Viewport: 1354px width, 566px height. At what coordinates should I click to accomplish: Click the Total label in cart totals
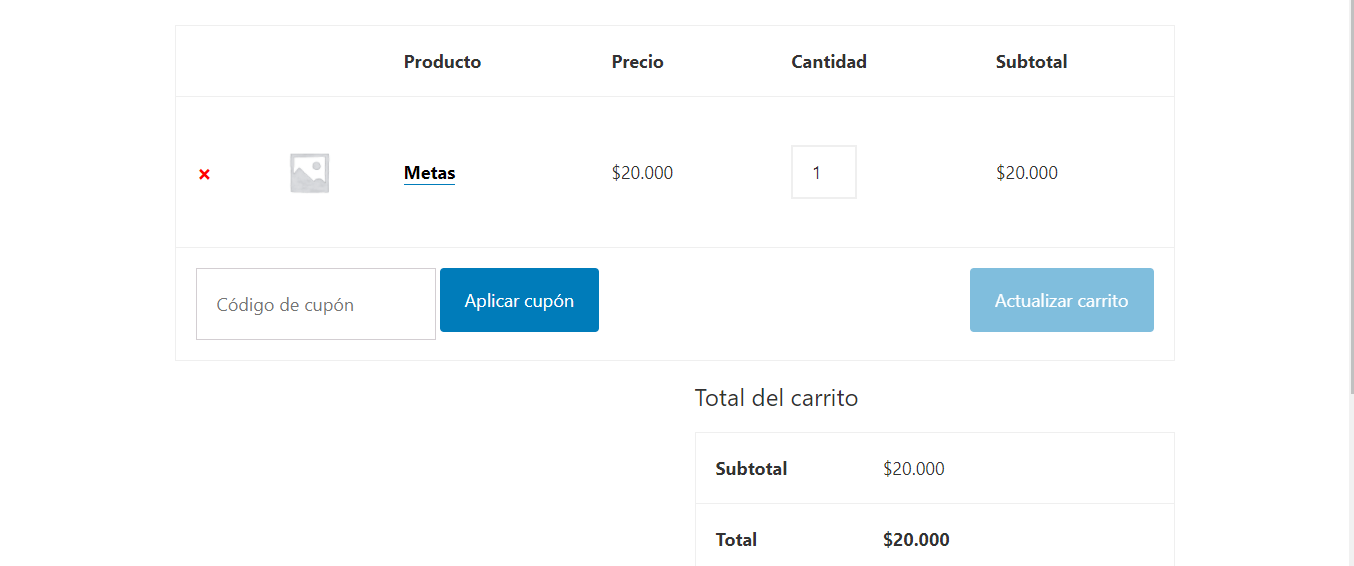pos(736,540)
